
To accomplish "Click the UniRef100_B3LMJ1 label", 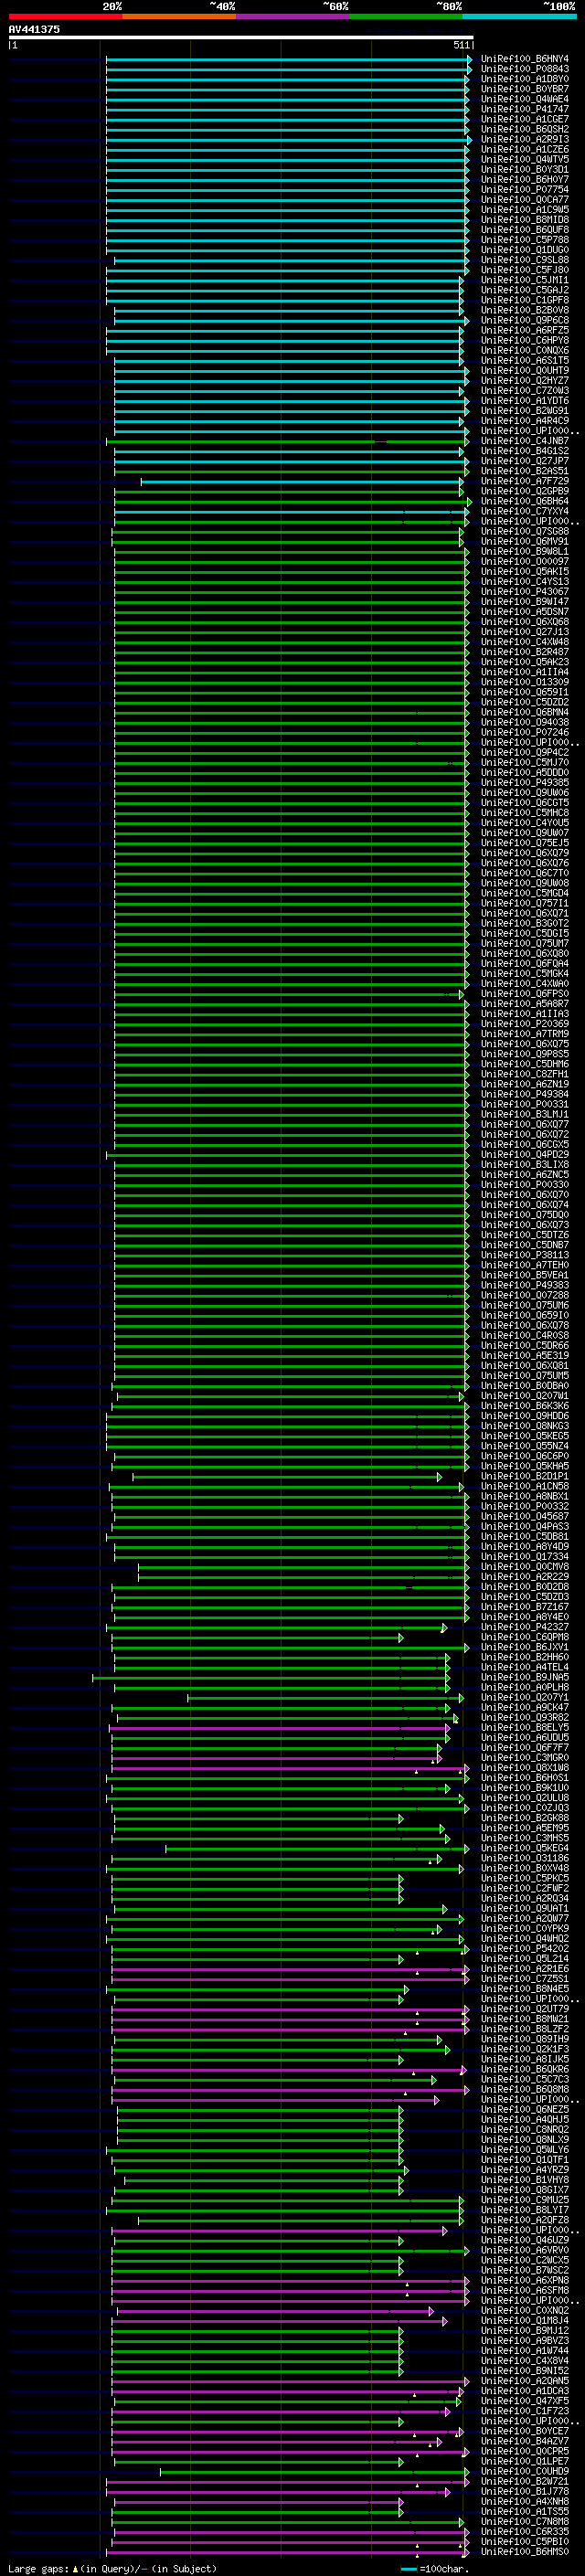I will point(525,1114).
